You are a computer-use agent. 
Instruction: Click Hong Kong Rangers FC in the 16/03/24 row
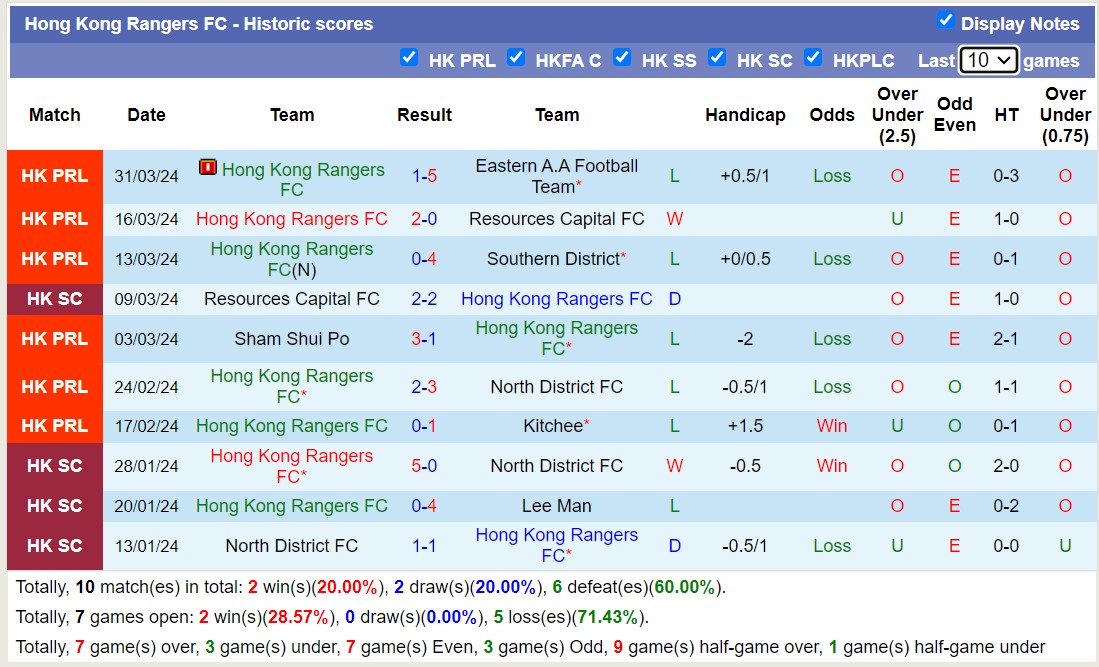point(291,218)
